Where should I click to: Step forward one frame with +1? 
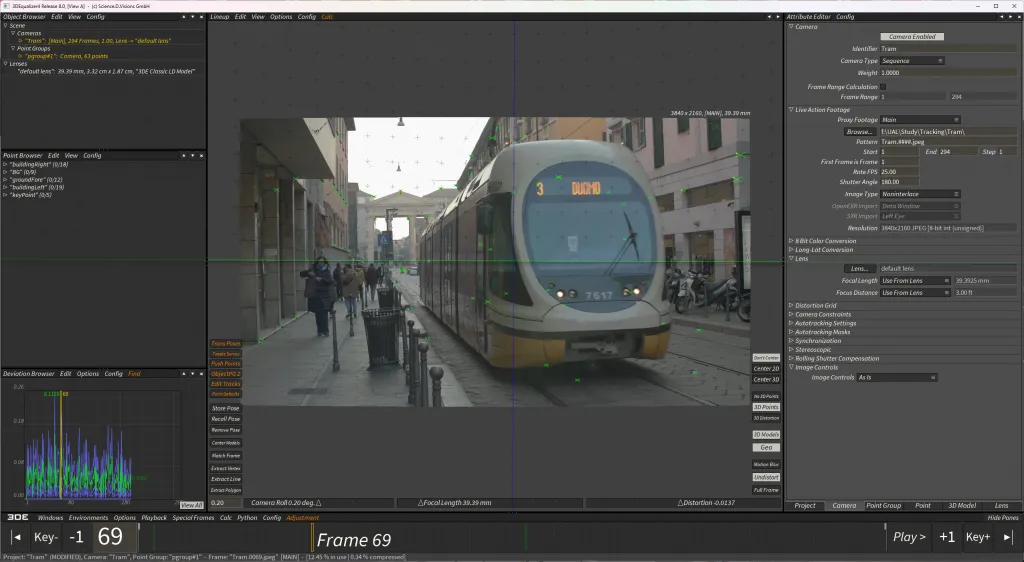pos(946,537)
